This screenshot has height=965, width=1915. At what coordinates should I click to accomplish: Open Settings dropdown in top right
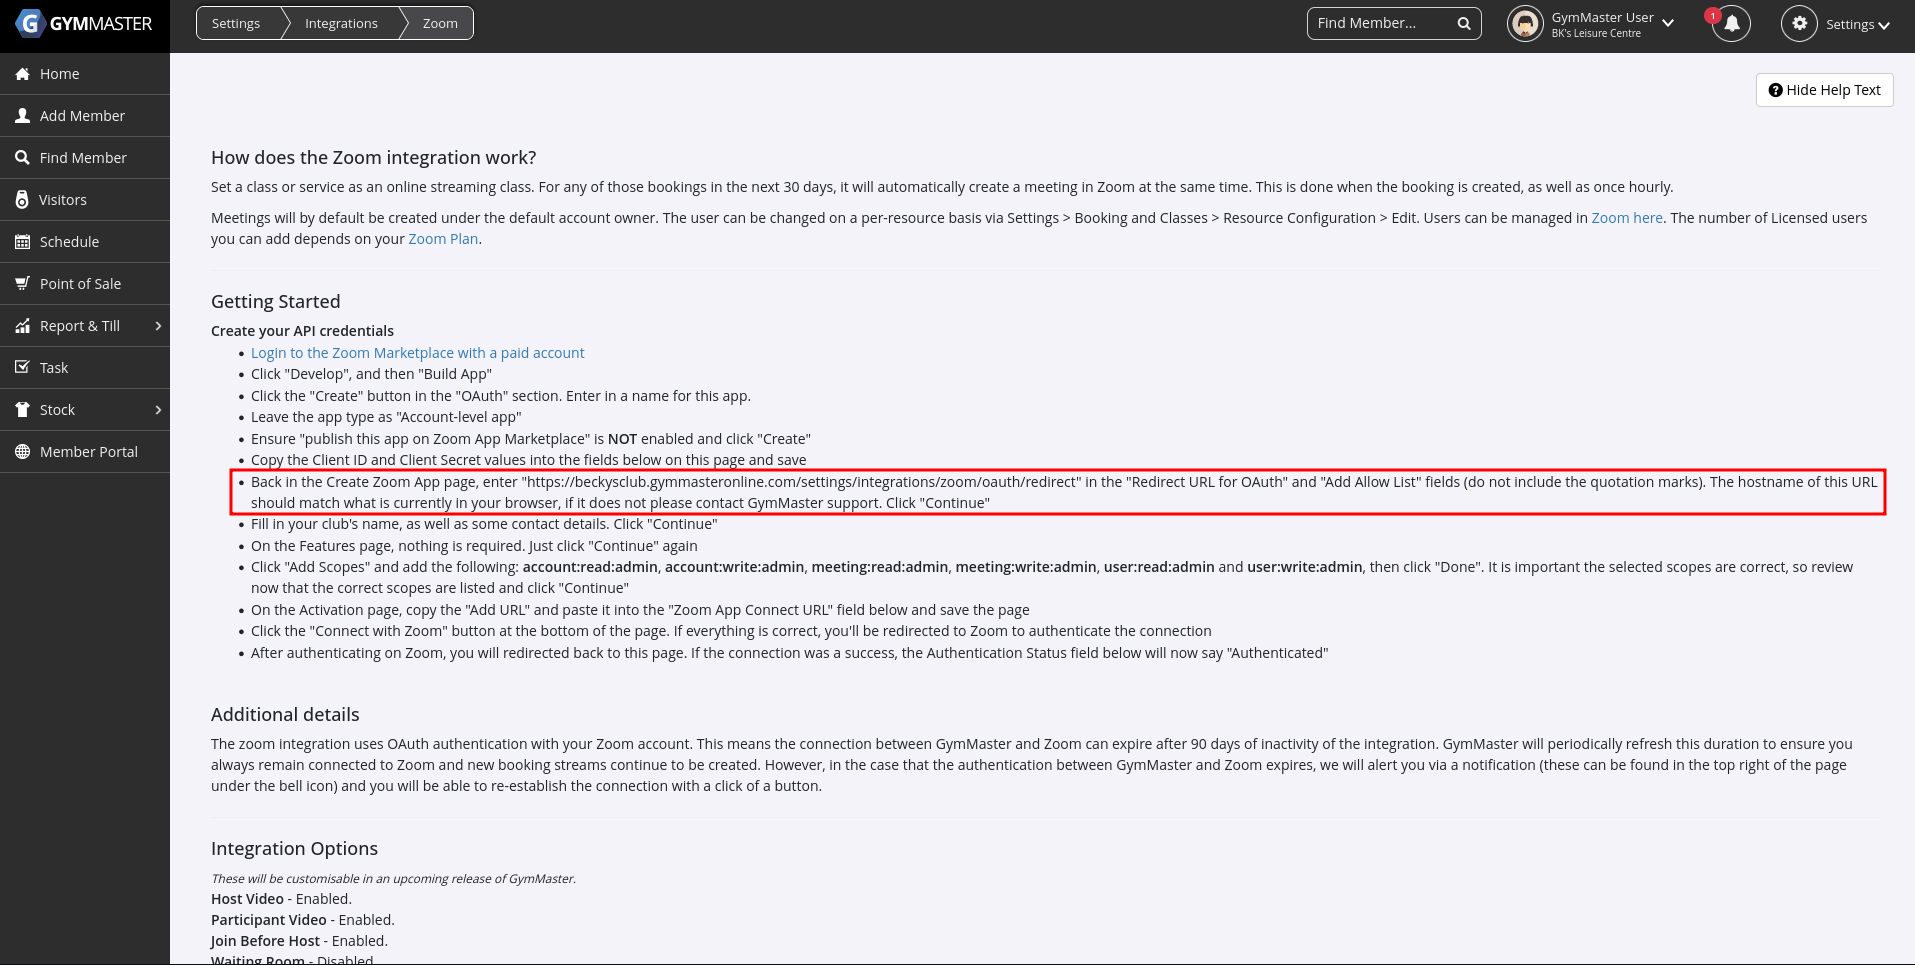[x=1857, y=25]
